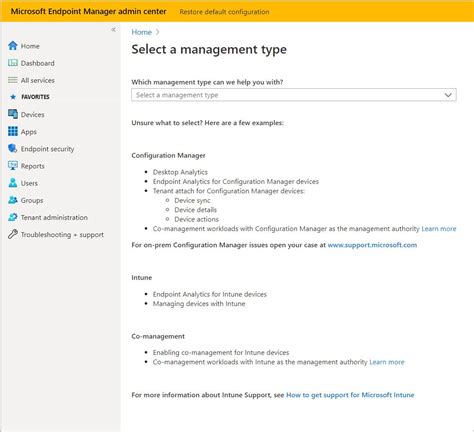The image size is (474, 432).
Task: Click the Troubleshooting wrench icon
Action: coord(13,234)
